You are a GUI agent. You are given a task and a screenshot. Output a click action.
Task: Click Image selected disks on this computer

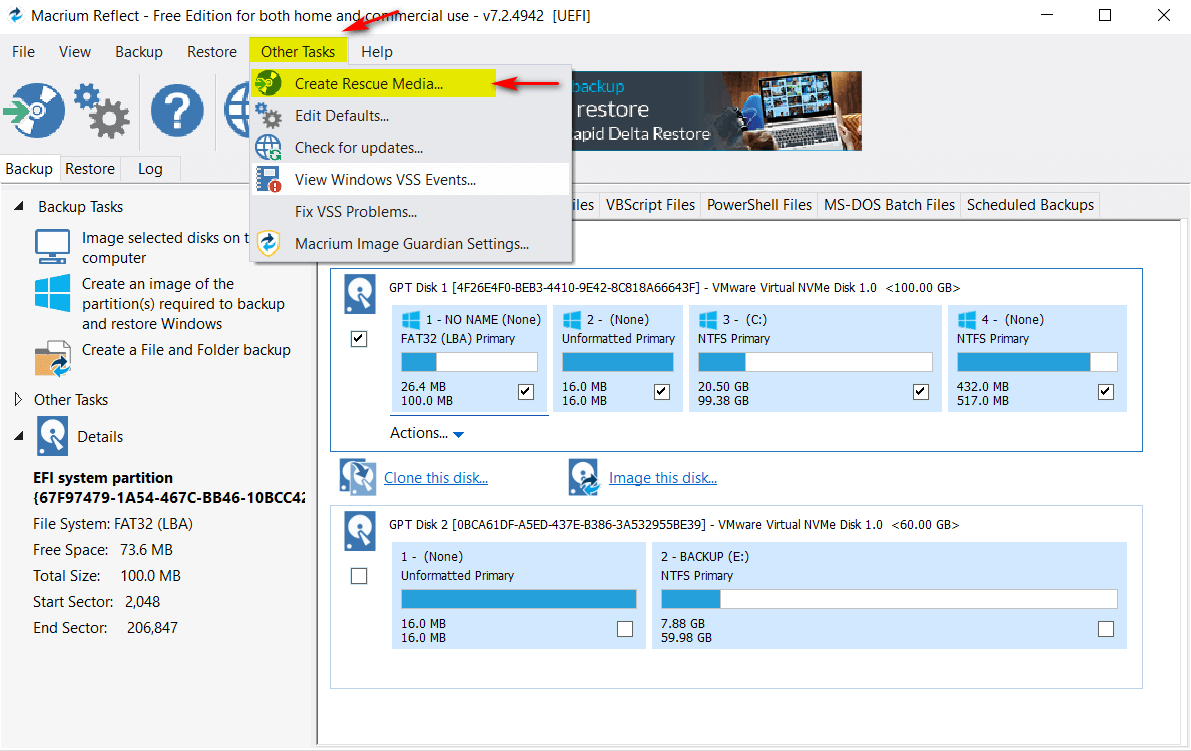tap(166, 248)
